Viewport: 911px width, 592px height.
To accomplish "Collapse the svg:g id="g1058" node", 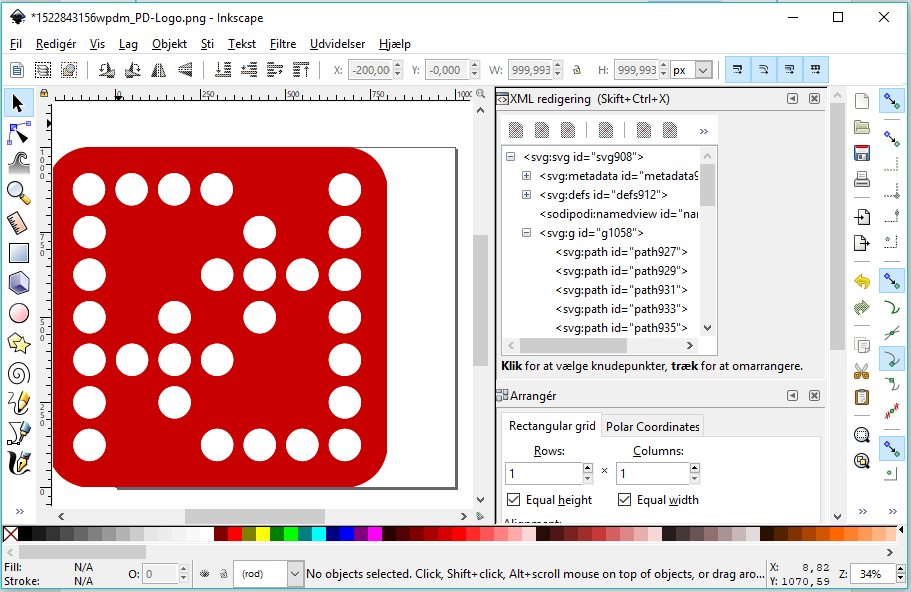I will pos(526,233).
